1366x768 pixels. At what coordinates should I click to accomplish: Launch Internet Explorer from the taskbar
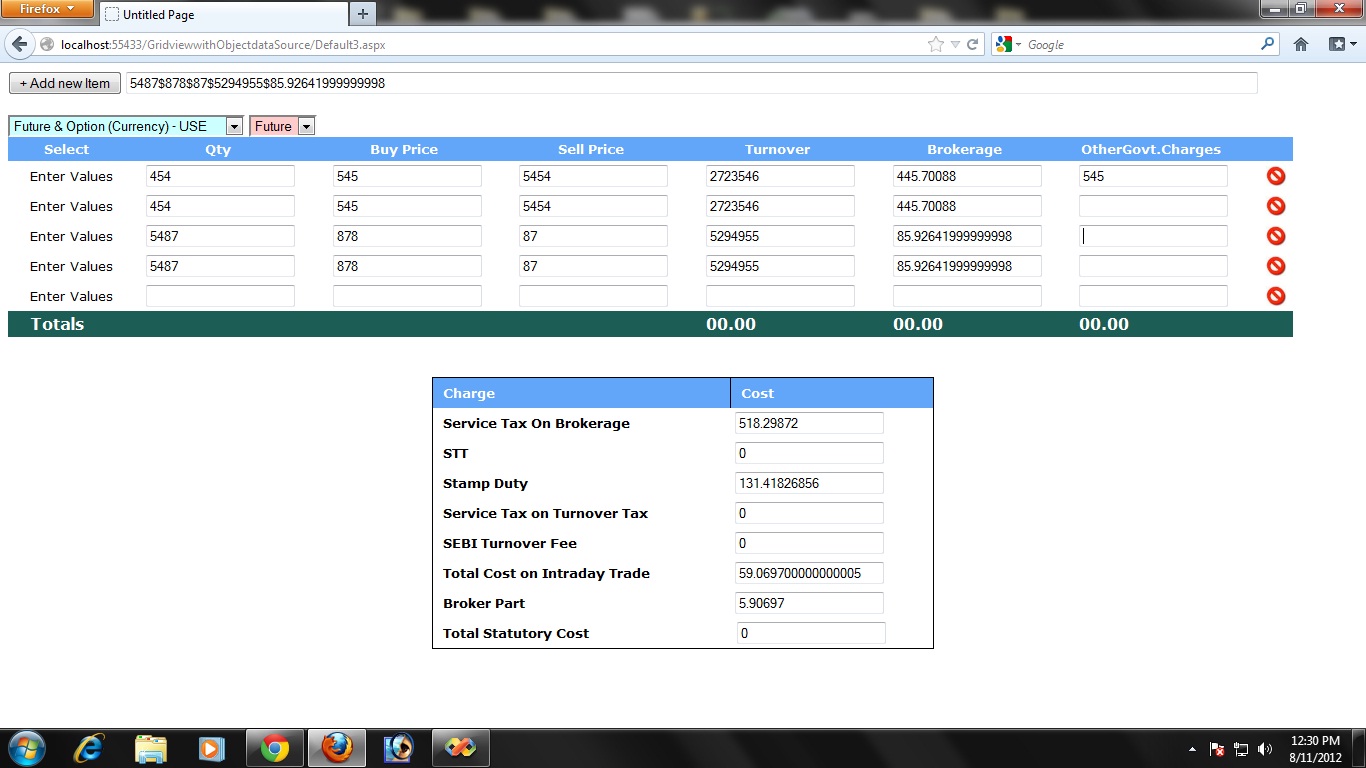pos(88,747)
